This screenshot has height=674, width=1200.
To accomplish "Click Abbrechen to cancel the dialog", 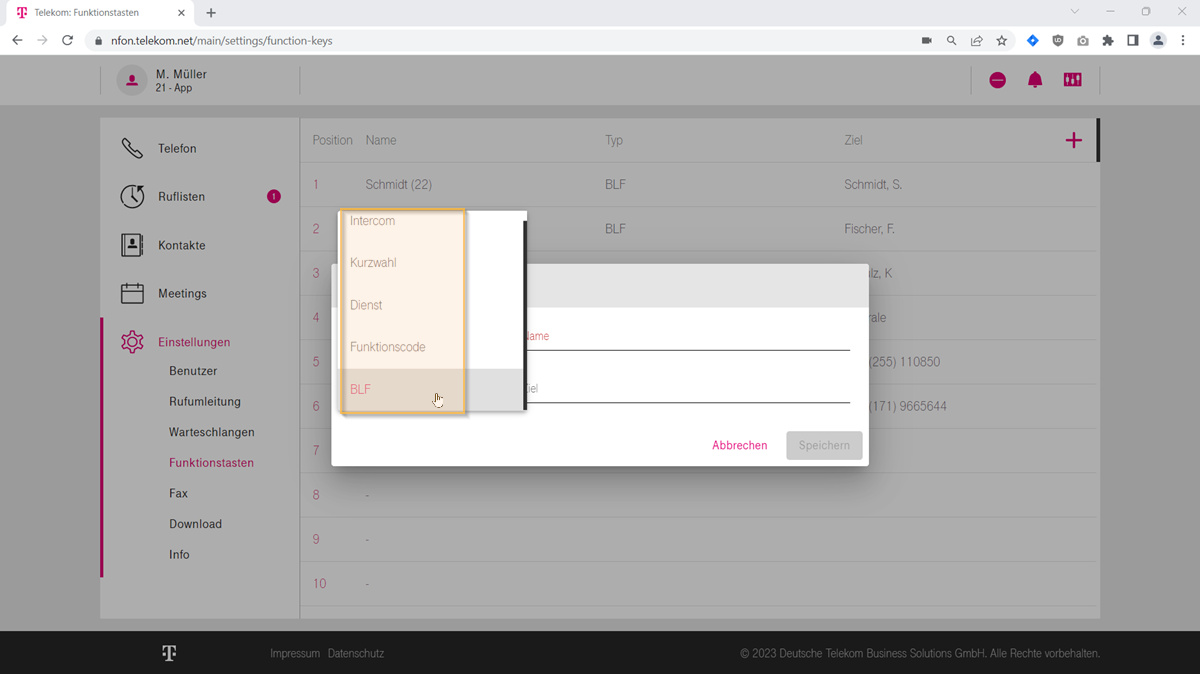I will (x=739, y=446).
